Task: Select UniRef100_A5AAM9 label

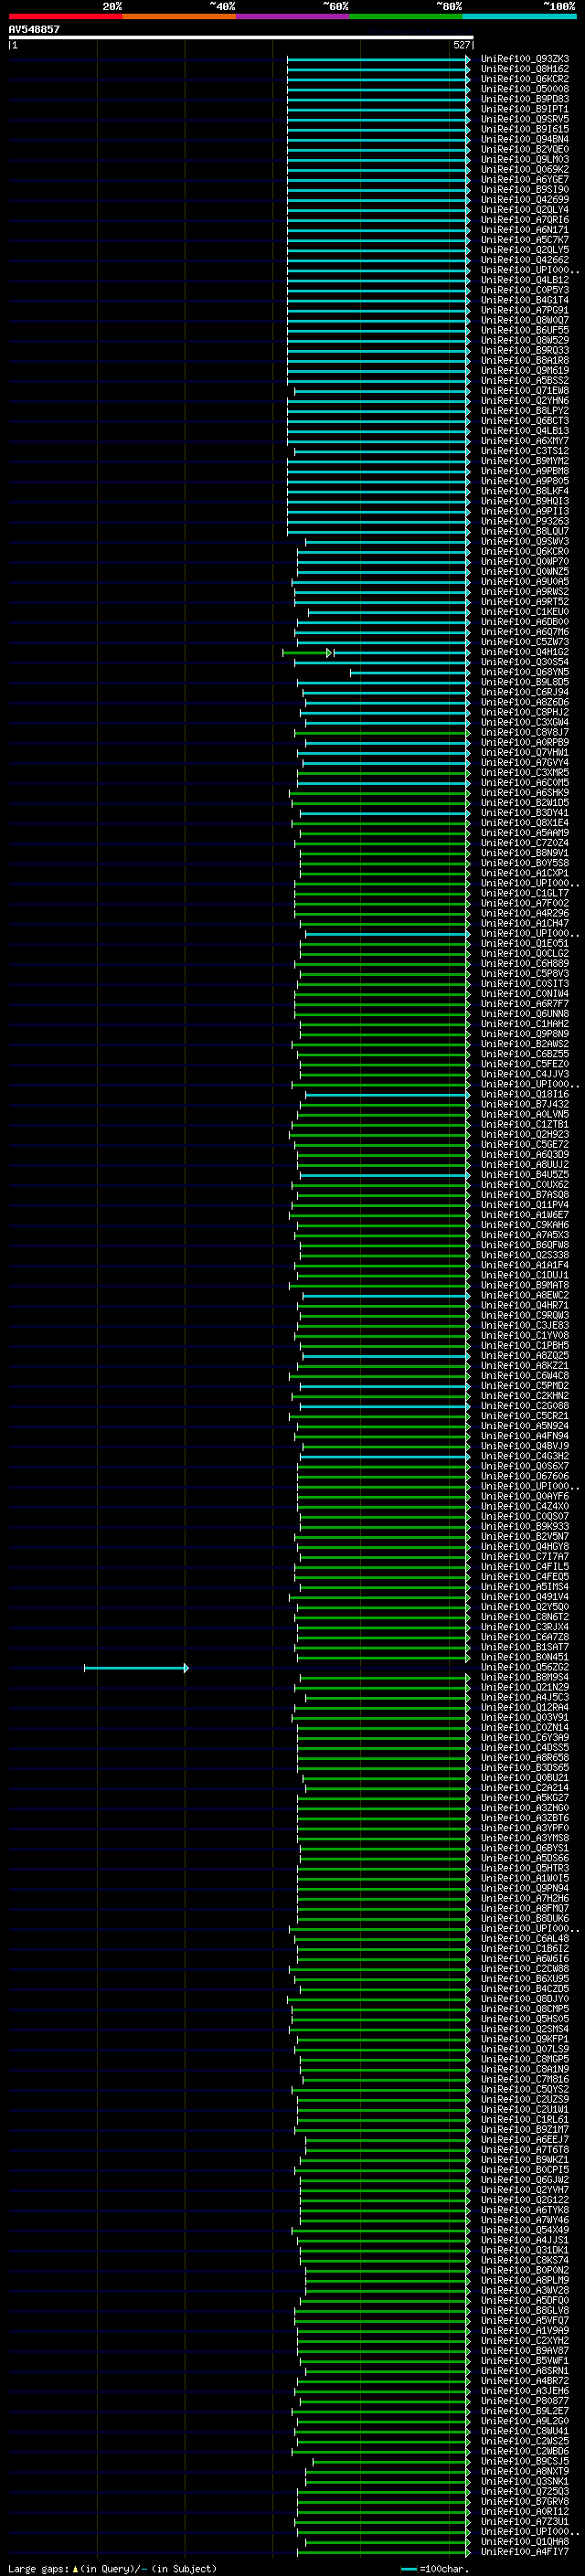Action: [525, 833]
